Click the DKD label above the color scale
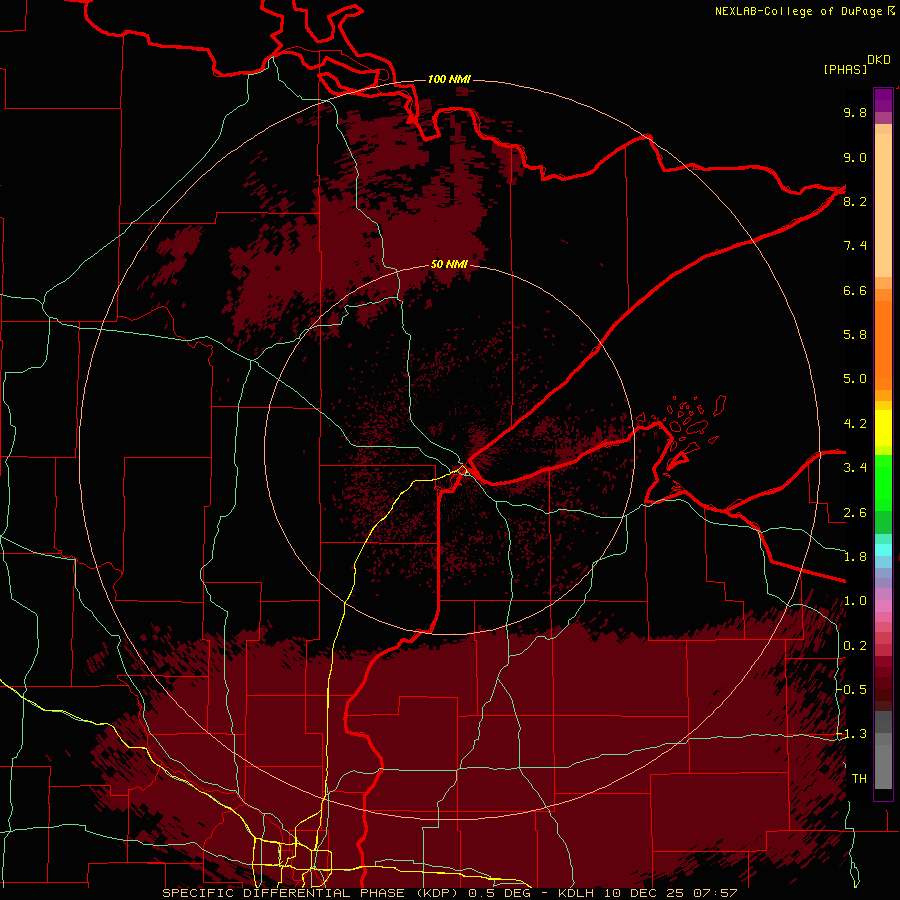Image resolution: width=900 pixels, height=900 pixels. coord(879,60)
